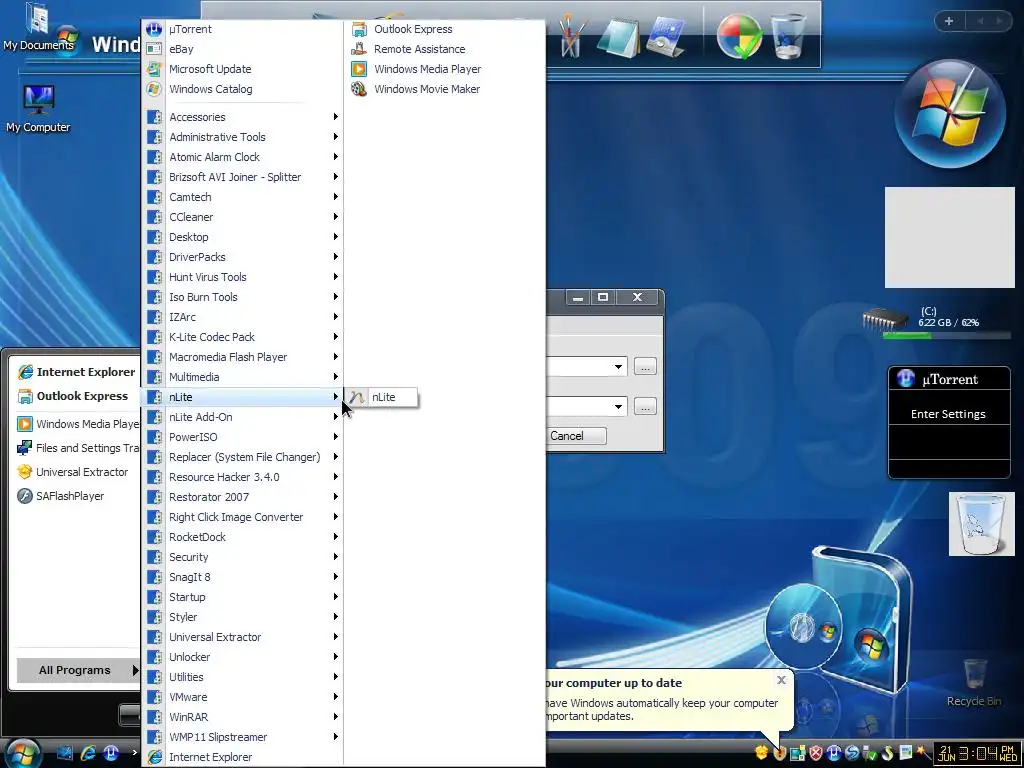Expand the Camtech folder
1024x768 pixels.
[x=242, y=197]
